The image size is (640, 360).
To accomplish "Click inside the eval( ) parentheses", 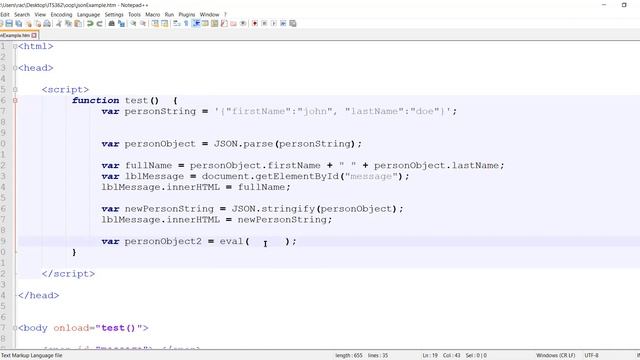I will 267,242.
